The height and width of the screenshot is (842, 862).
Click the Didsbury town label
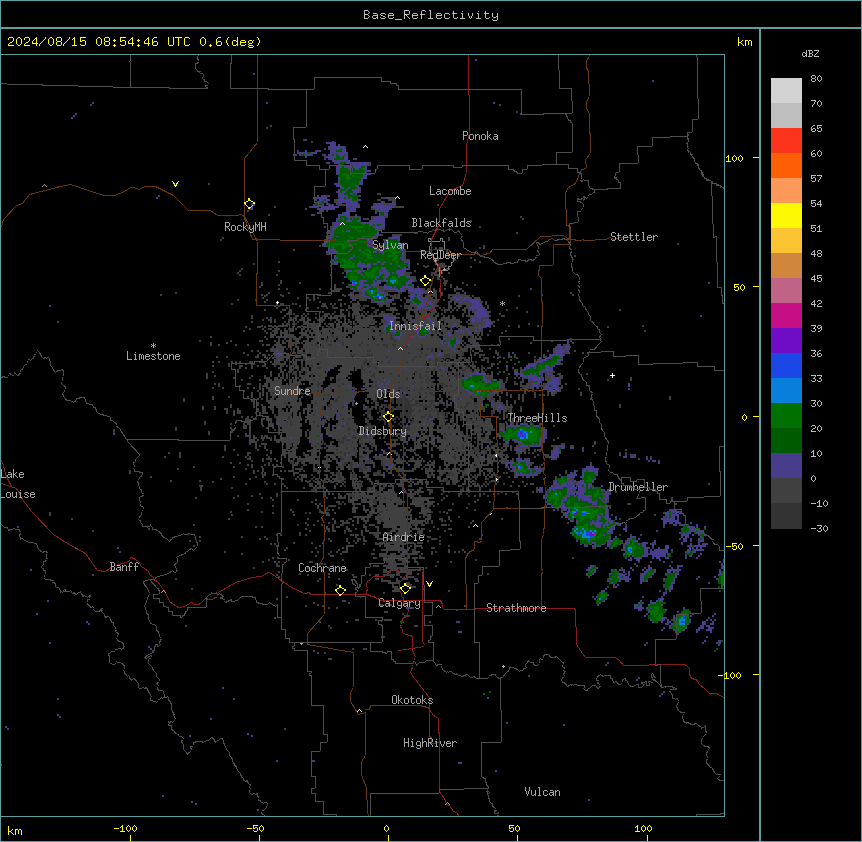coord(383,431)
